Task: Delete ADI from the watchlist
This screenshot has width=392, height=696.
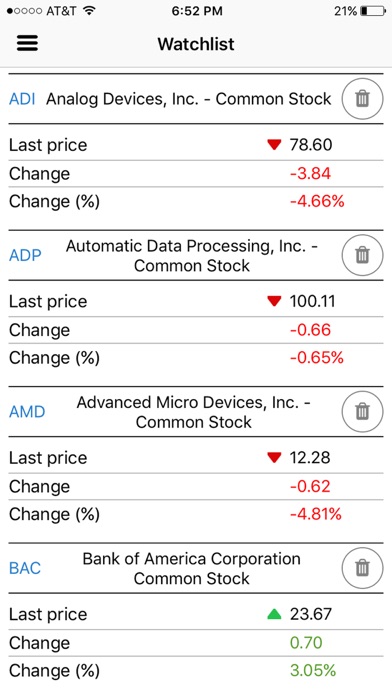Action: 362,99
